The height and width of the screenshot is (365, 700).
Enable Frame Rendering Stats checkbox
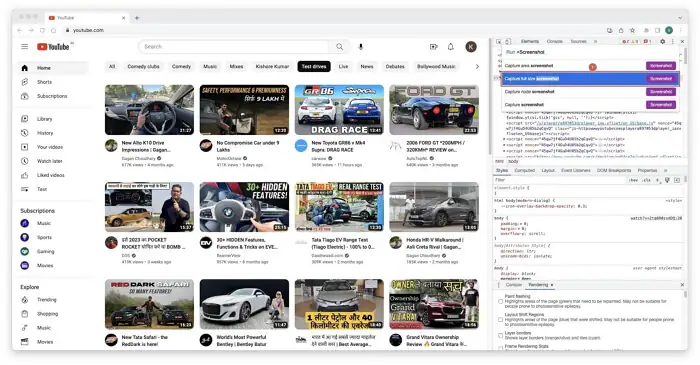pos(500,348)
